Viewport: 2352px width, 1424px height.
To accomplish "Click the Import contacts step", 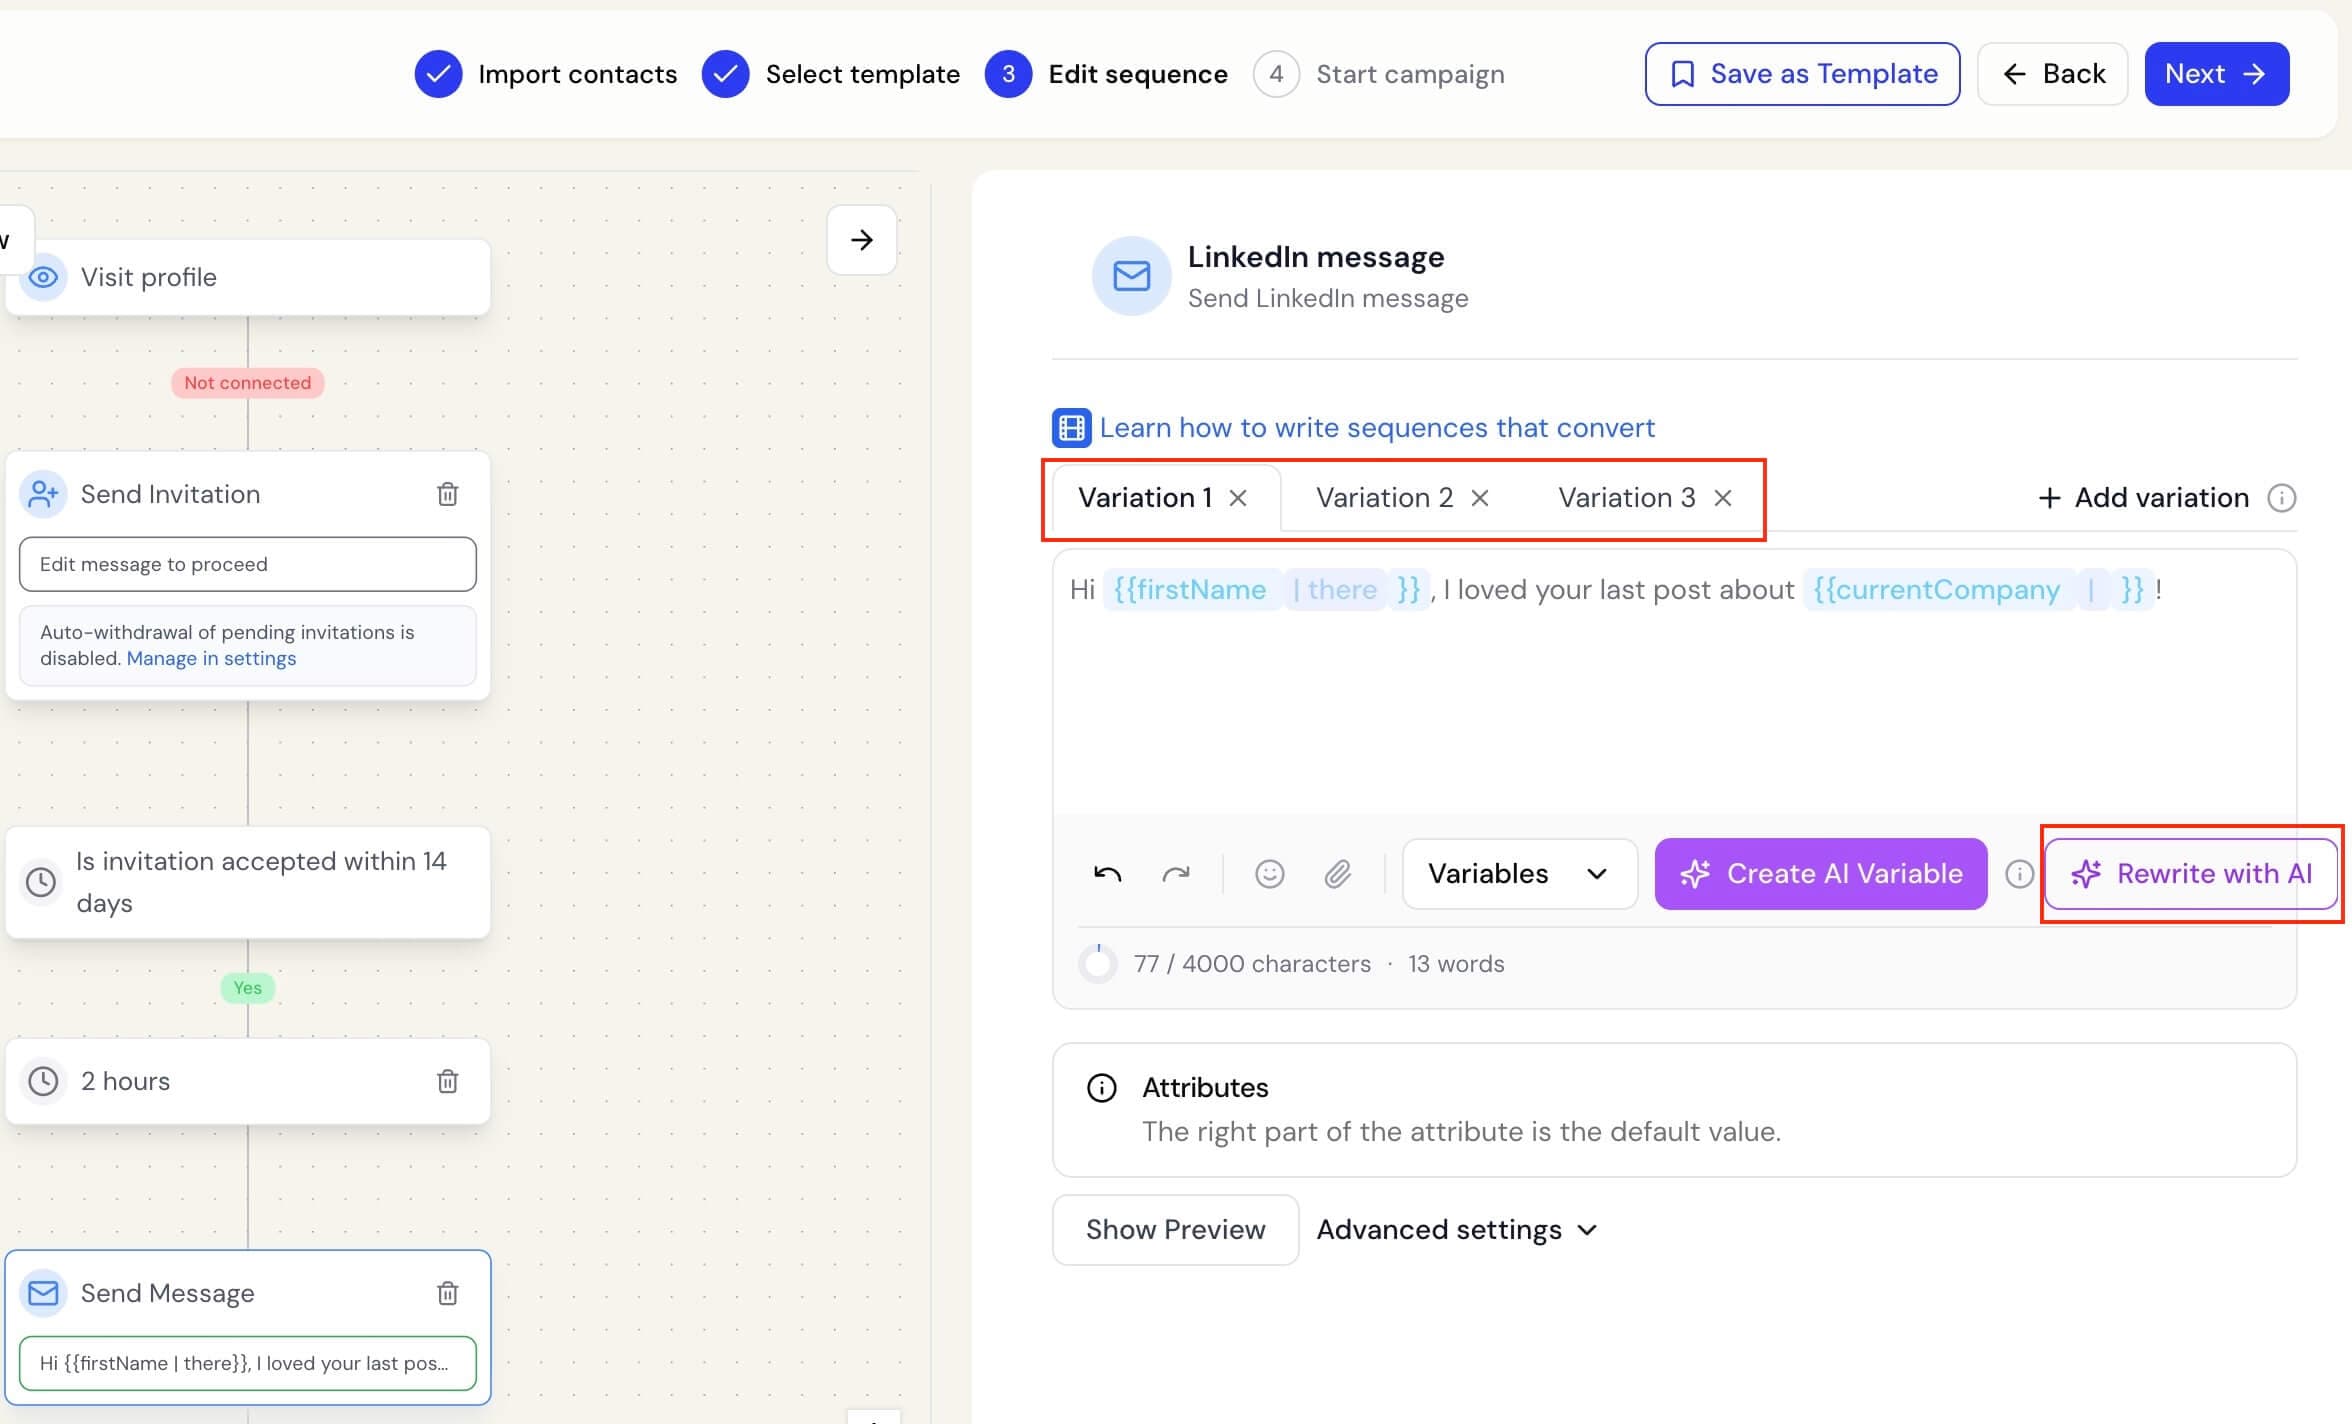I will (546, 74).
